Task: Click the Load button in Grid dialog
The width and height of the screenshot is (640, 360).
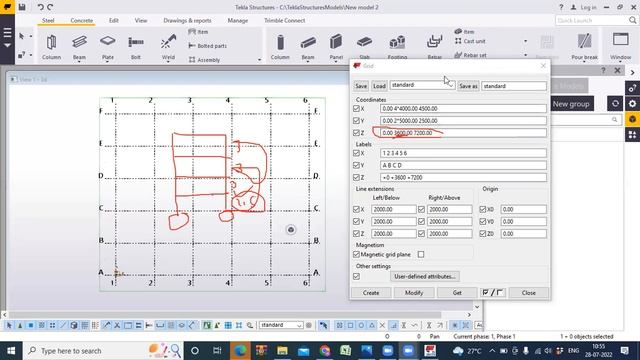Action: [379, 86]
